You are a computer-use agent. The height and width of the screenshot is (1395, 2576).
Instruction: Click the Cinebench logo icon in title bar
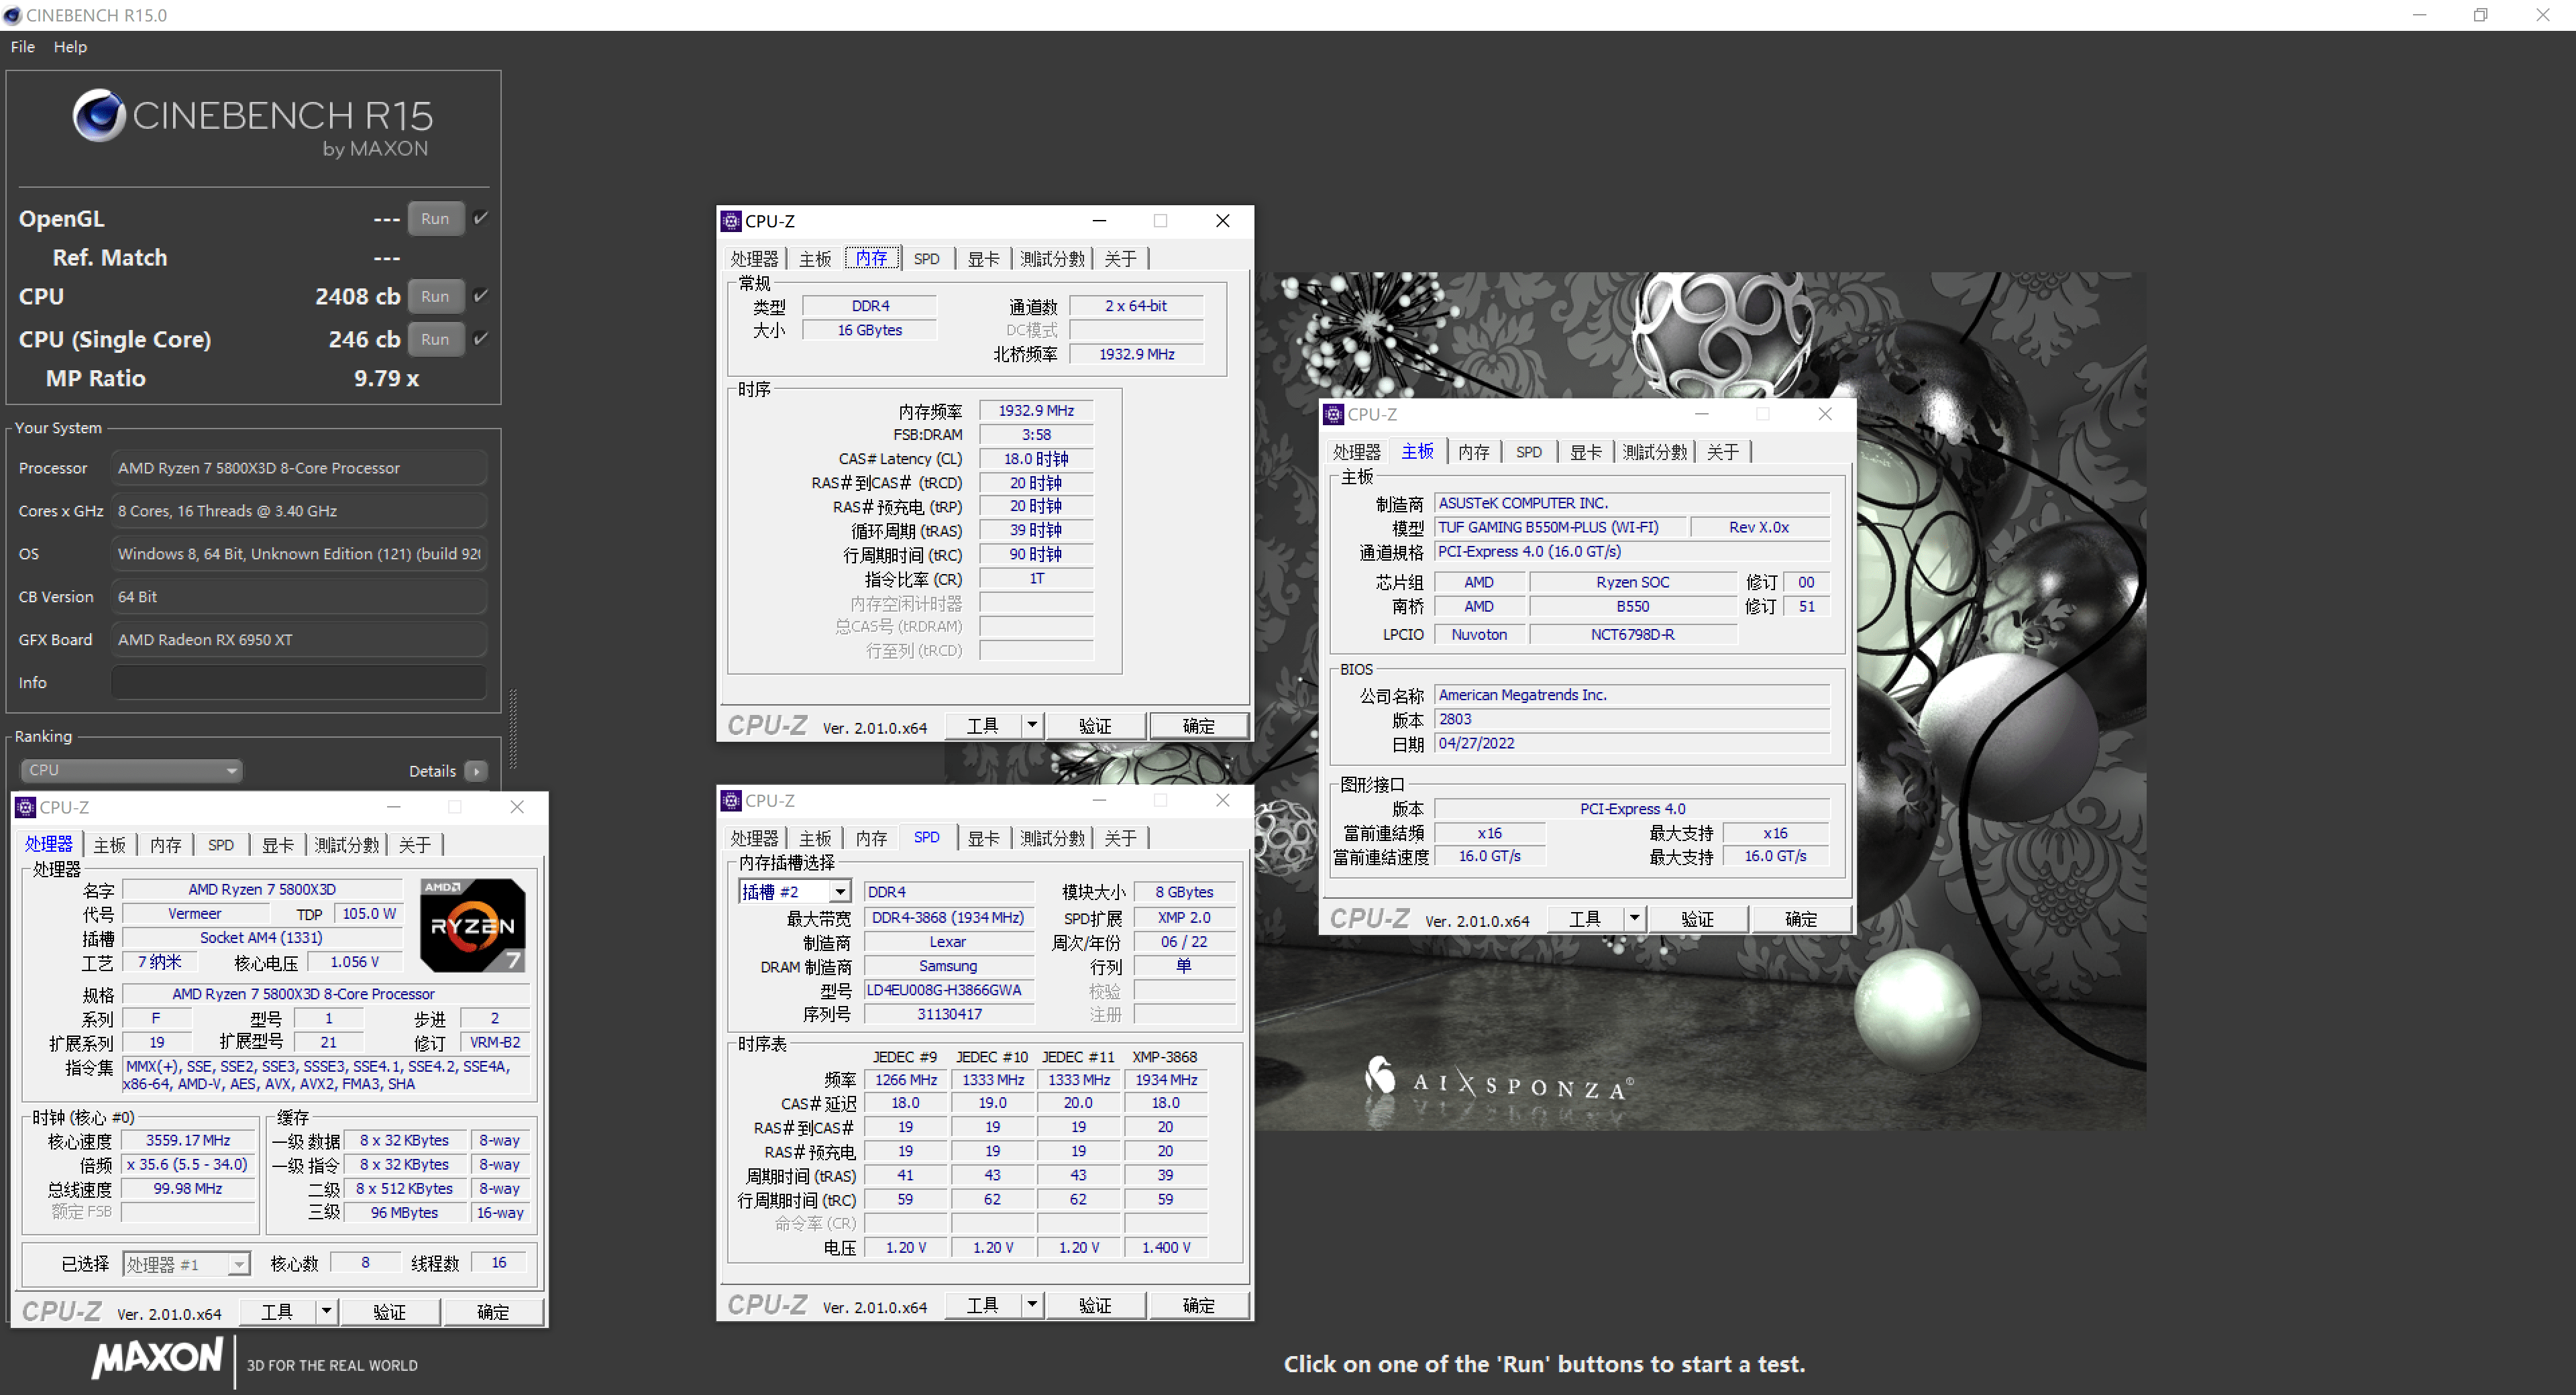(x=12, y=15)
